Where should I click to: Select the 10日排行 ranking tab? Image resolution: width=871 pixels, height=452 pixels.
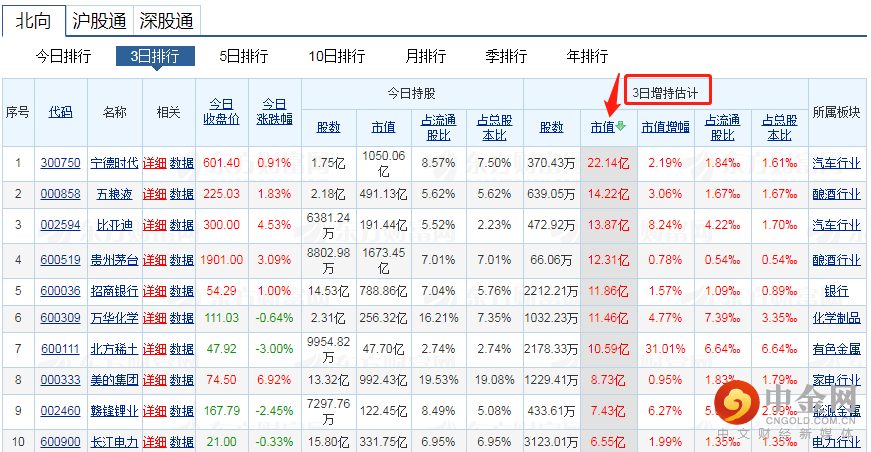click(337, 56)
